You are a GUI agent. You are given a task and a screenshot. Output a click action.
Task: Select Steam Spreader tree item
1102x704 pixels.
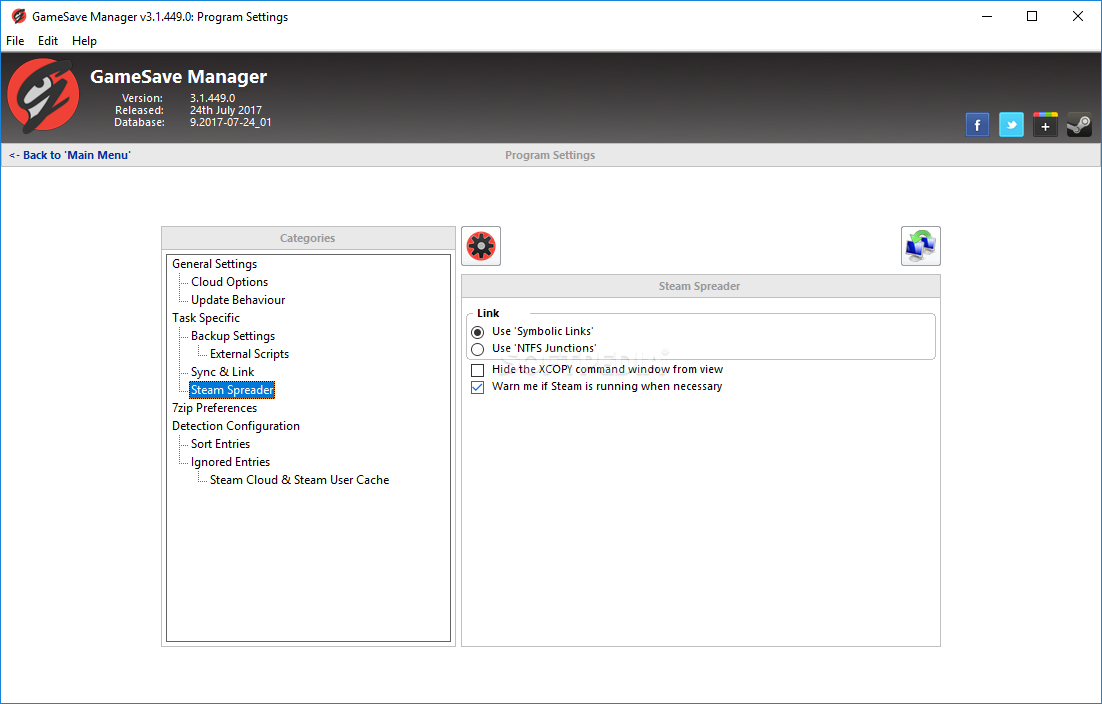click(x=232, y=390)
